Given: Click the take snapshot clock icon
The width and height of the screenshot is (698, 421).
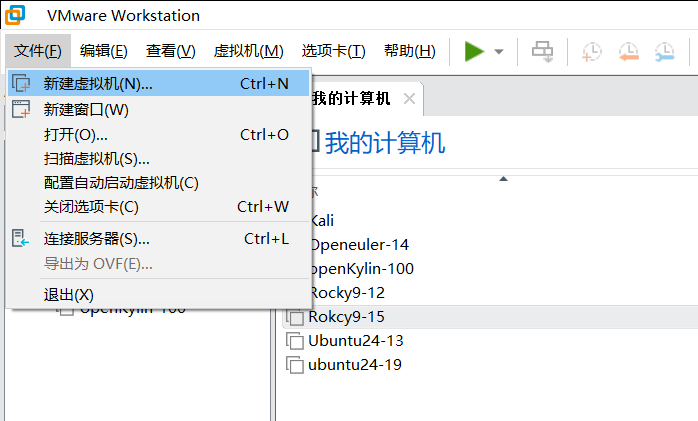Looking at the screenshot, I should click(592, 52).
